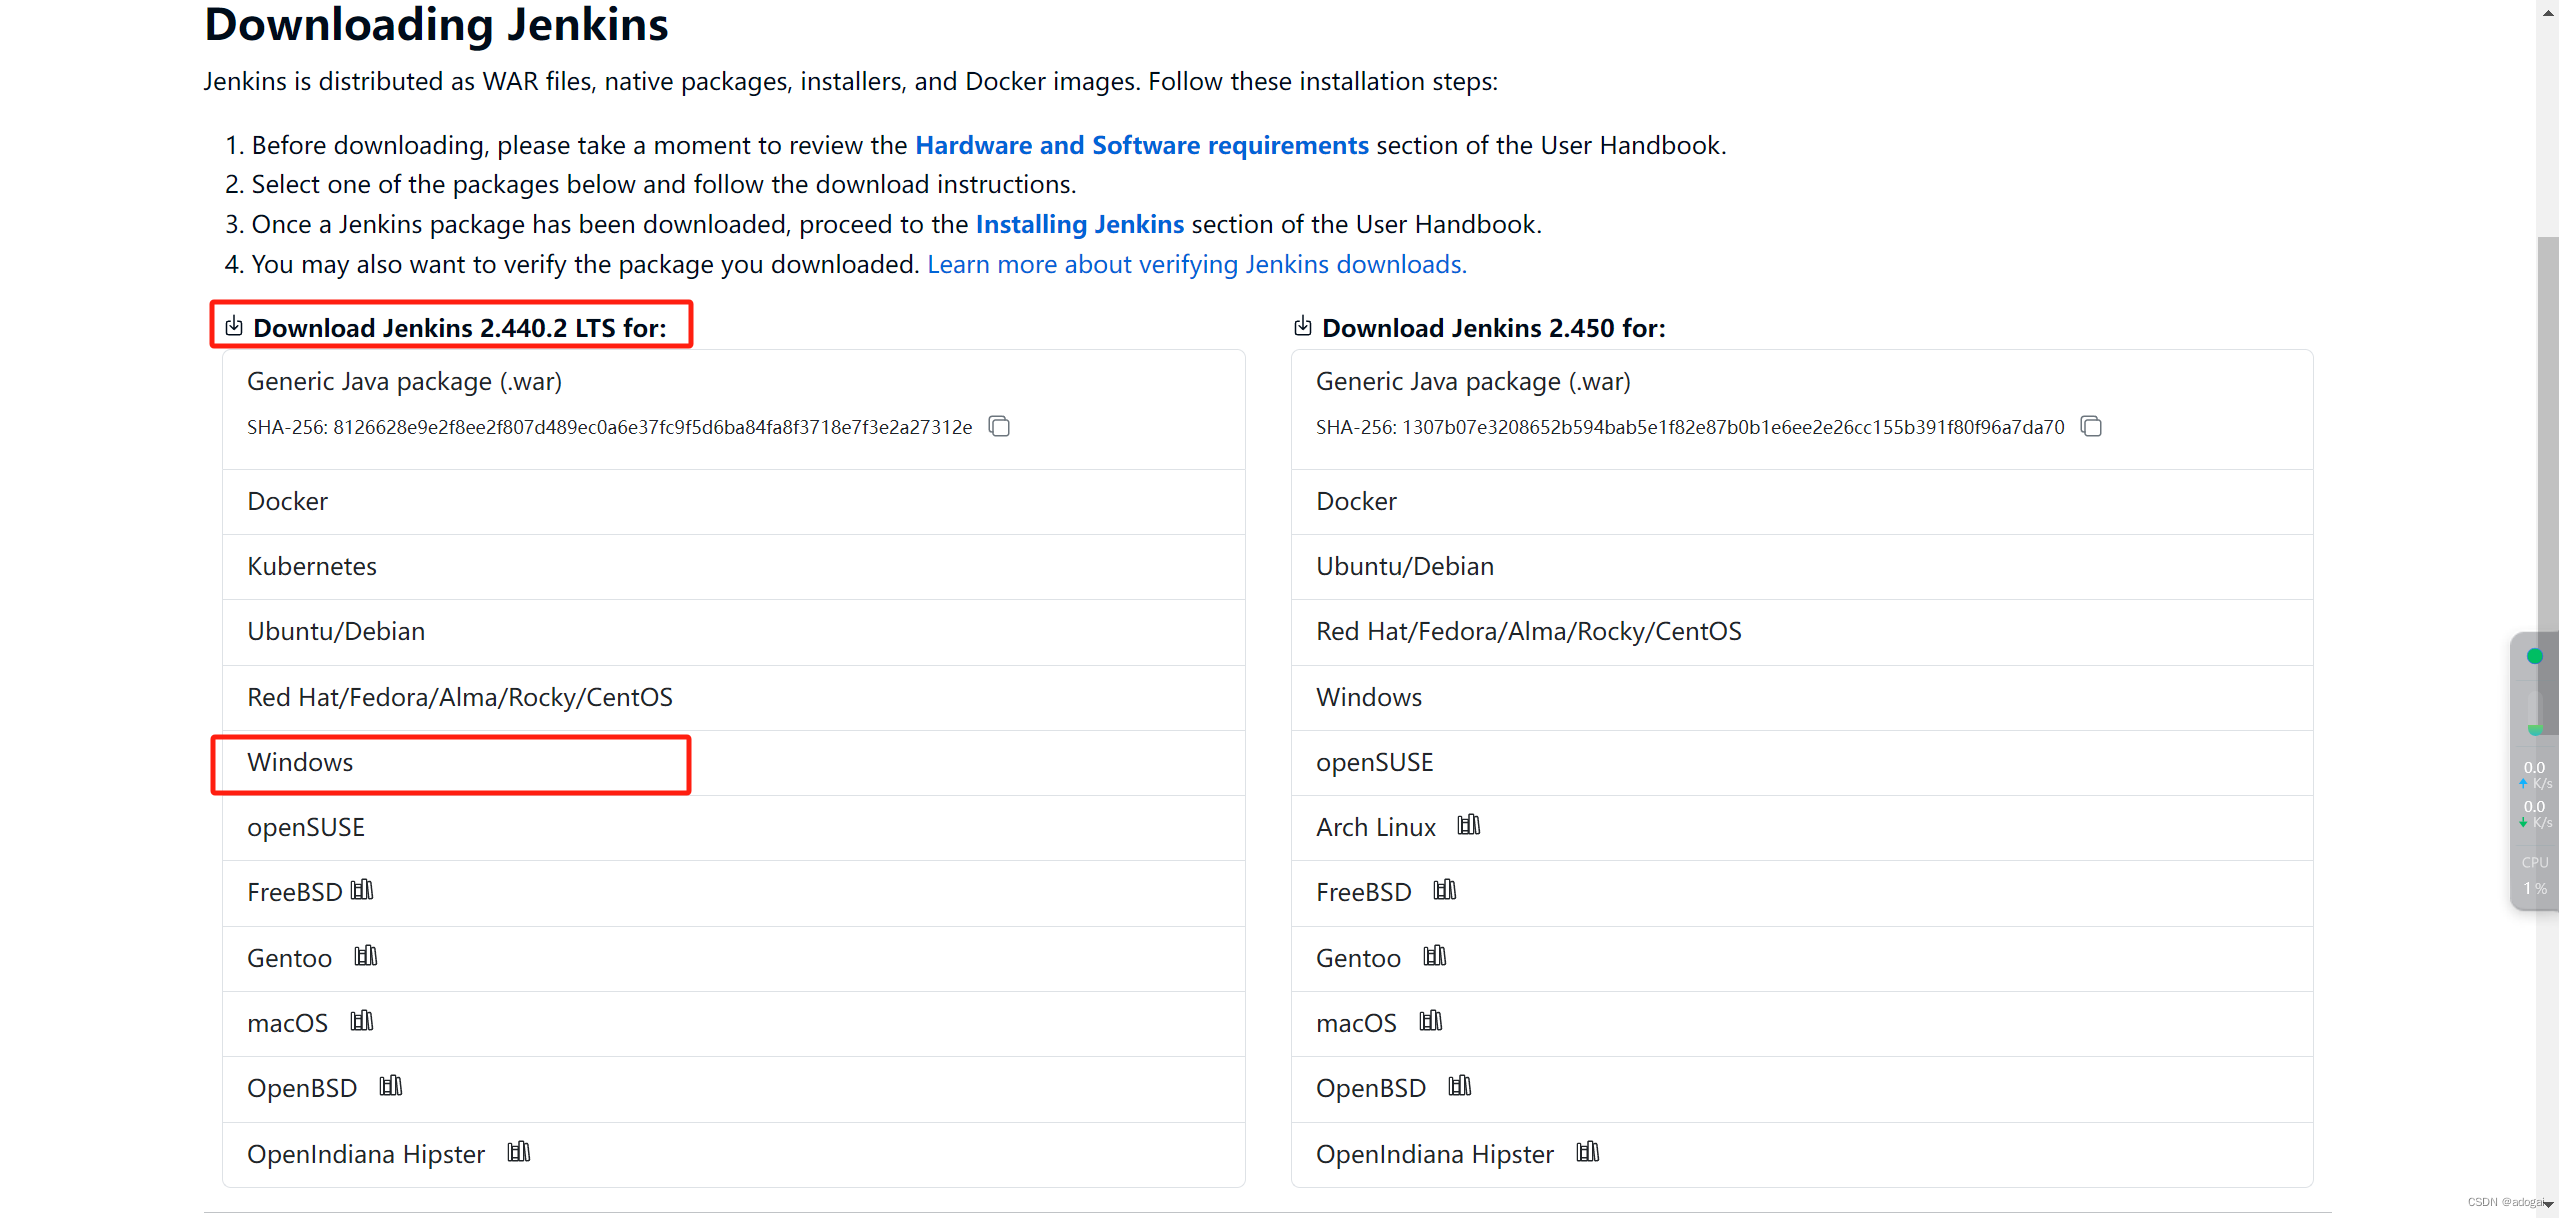Open the OpenBSD third-party icon in LTS list
The height and width of the screenshot is (1218, 2559).
coord(391,1086)
